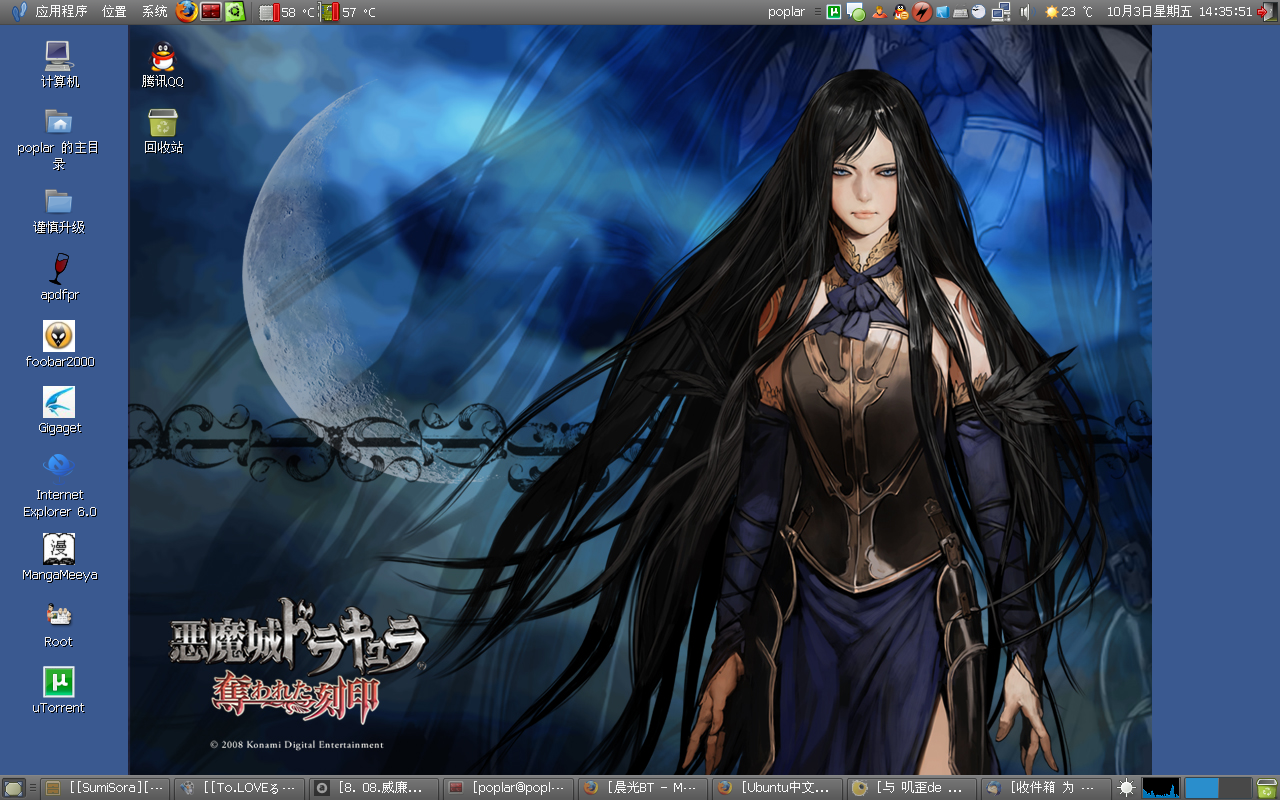Viewport: 1280px width, 800px height.
Task: Open the 计算机 desktop icon
Action: point(59,65)
